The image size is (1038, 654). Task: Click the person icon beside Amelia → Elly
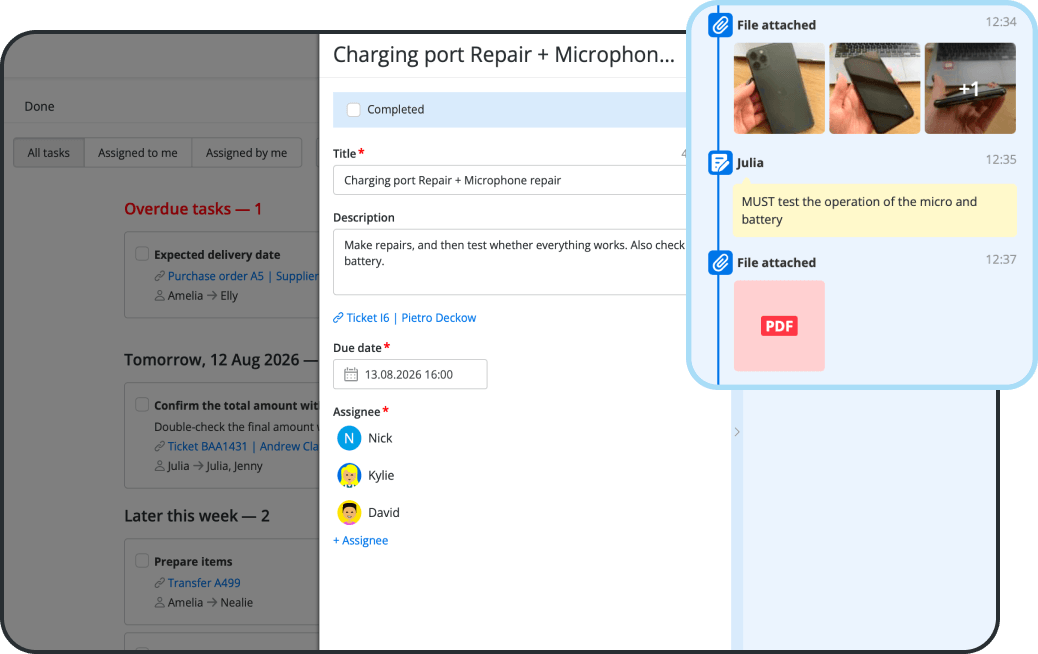coord(160,296)
